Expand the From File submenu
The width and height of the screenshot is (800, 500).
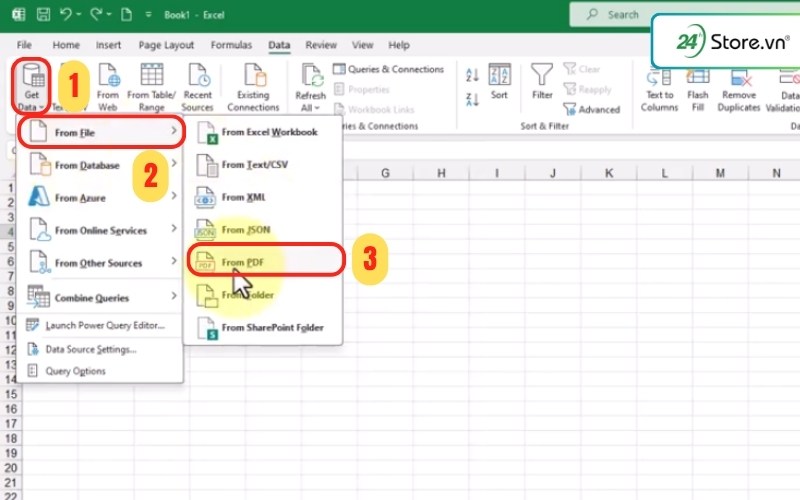click(101, 132)
